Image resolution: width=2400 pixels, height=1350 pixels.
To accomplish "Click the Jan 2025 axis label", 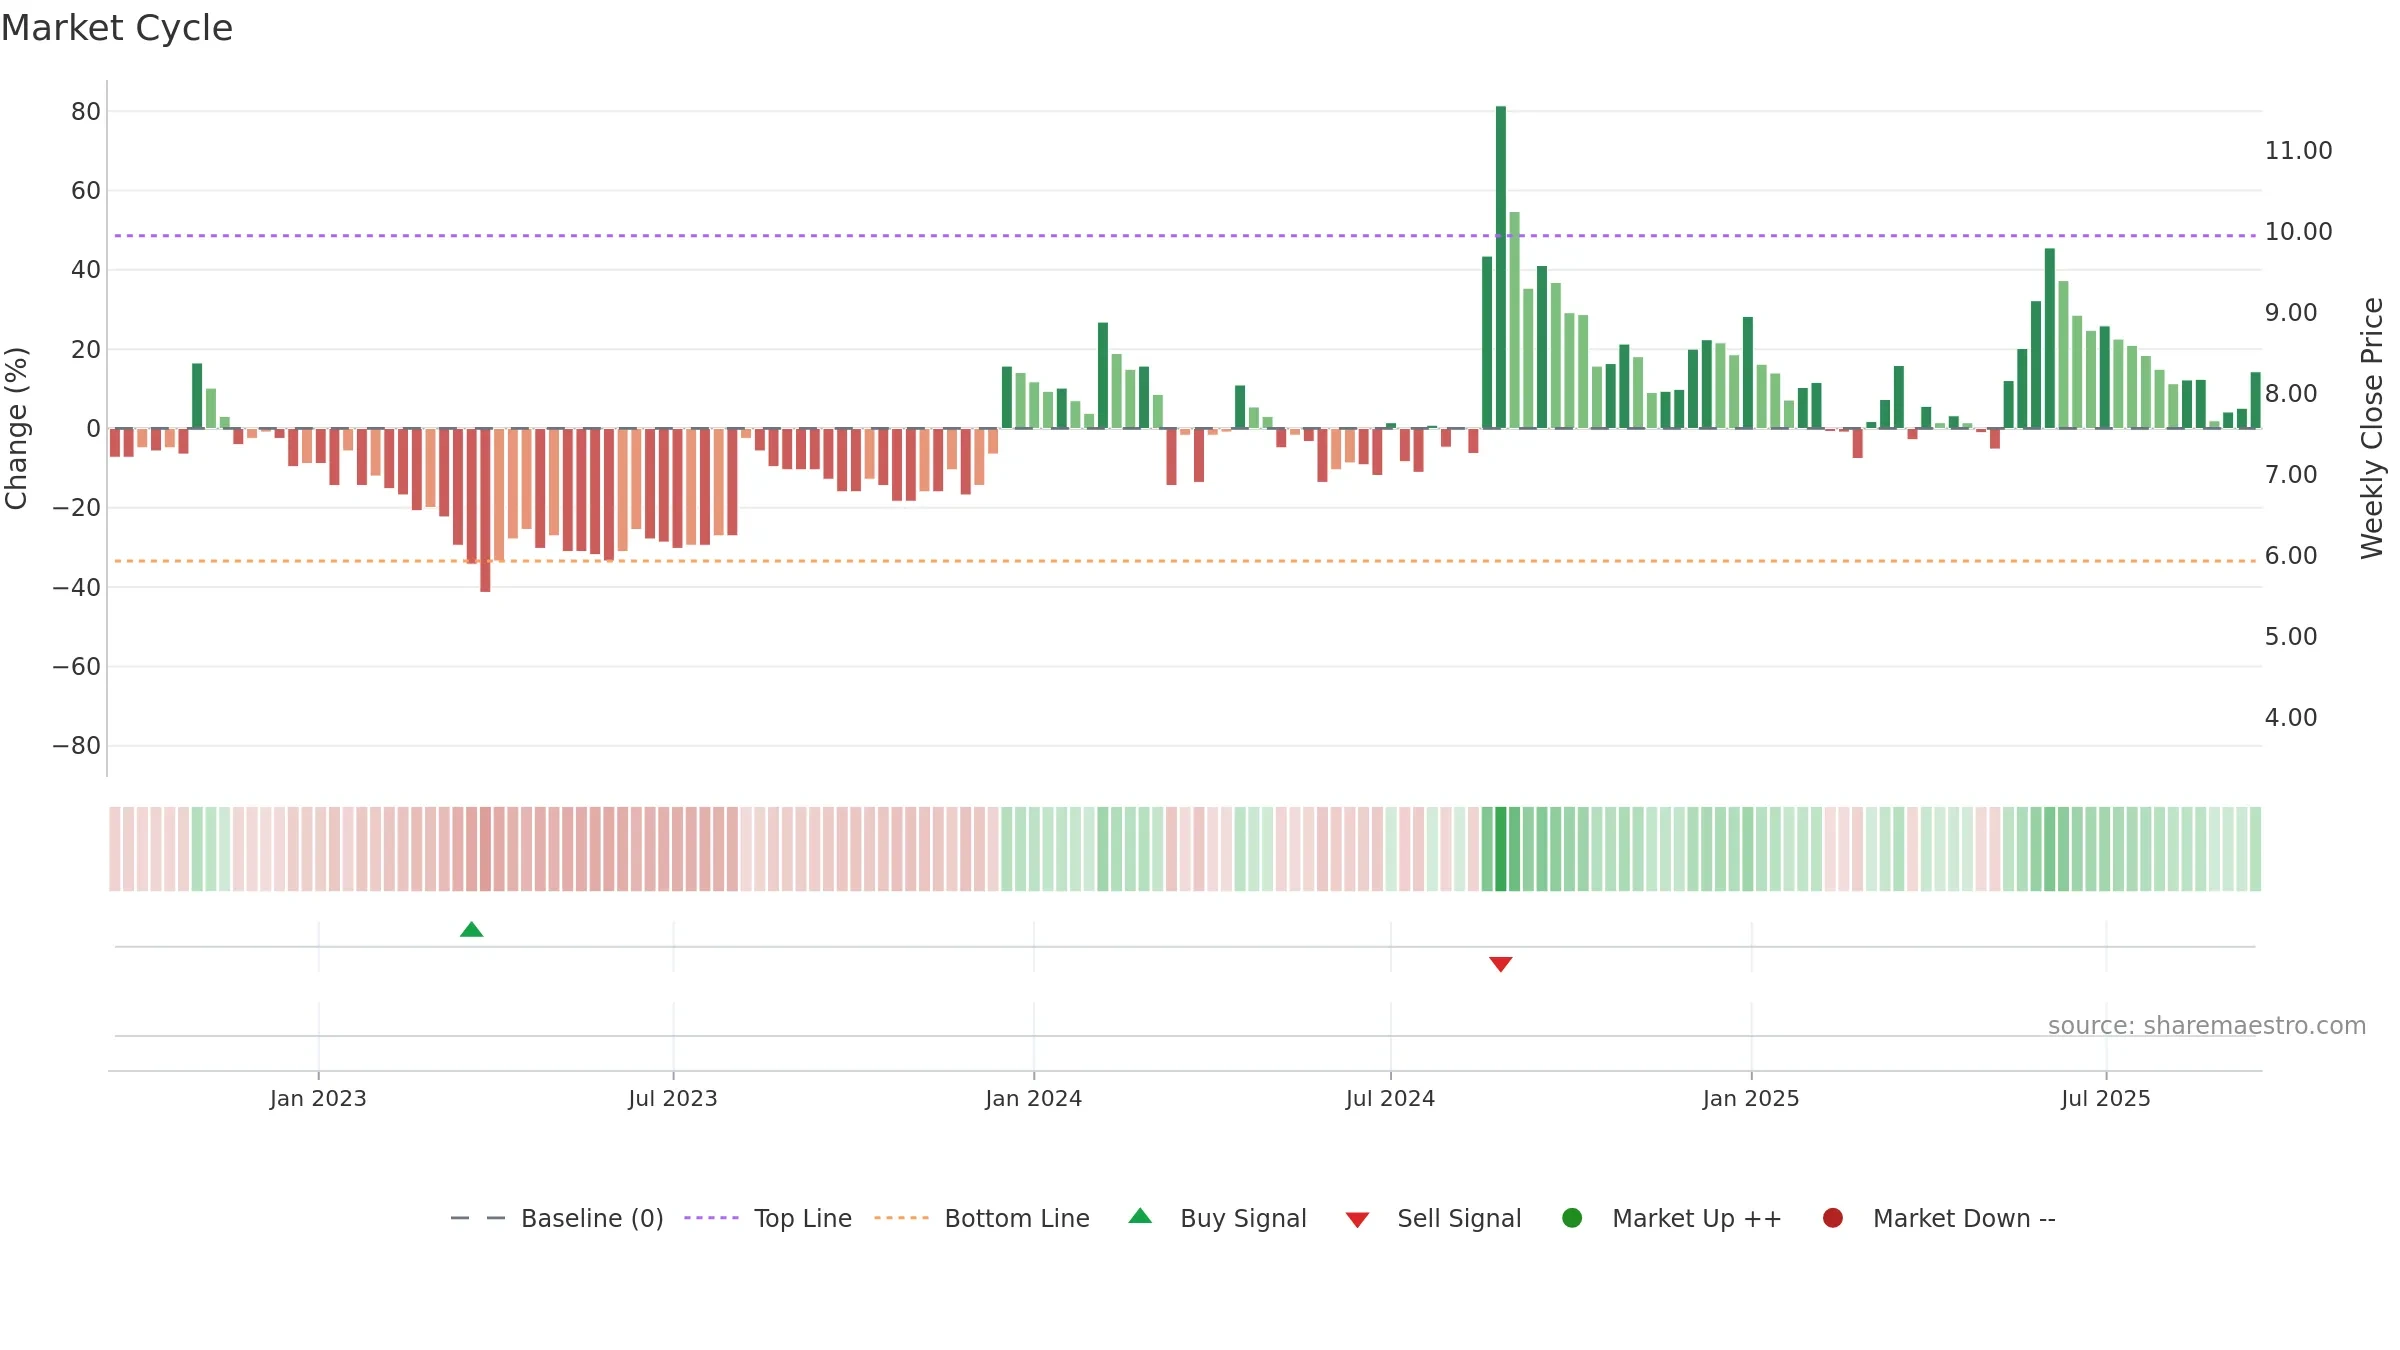I will [x=1751, y=1098].
